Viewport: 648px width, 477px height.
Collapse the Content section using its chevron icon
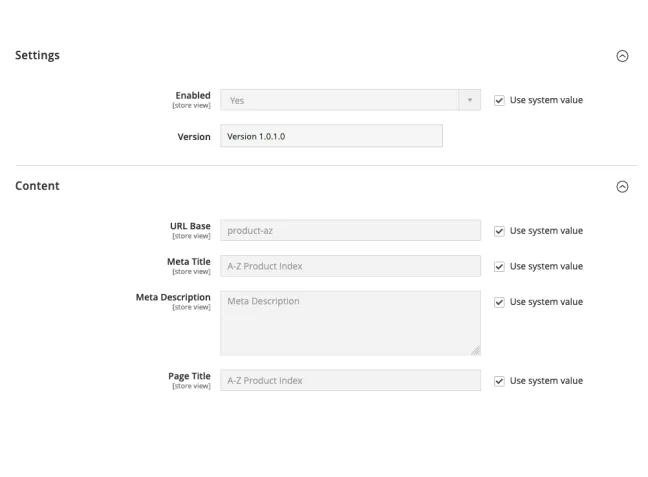(622, 187)
